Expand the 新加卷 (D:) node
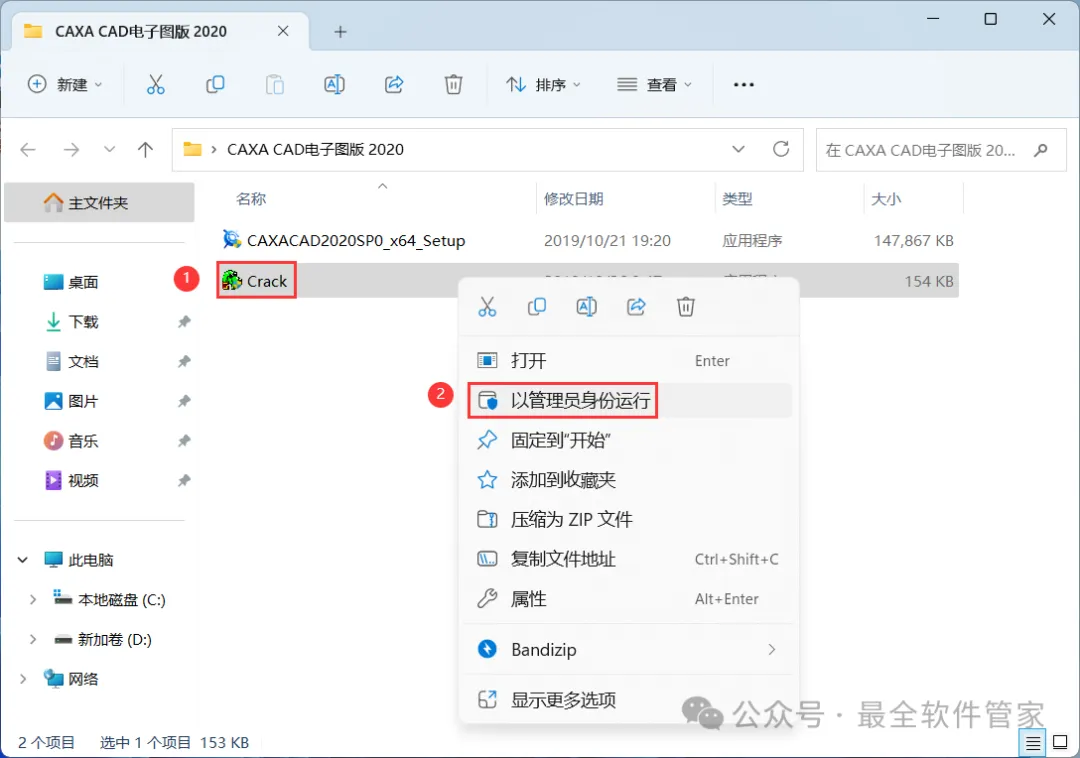Image resolution: width=1080 pixels, height=758 pixels. tap(32, 640)
